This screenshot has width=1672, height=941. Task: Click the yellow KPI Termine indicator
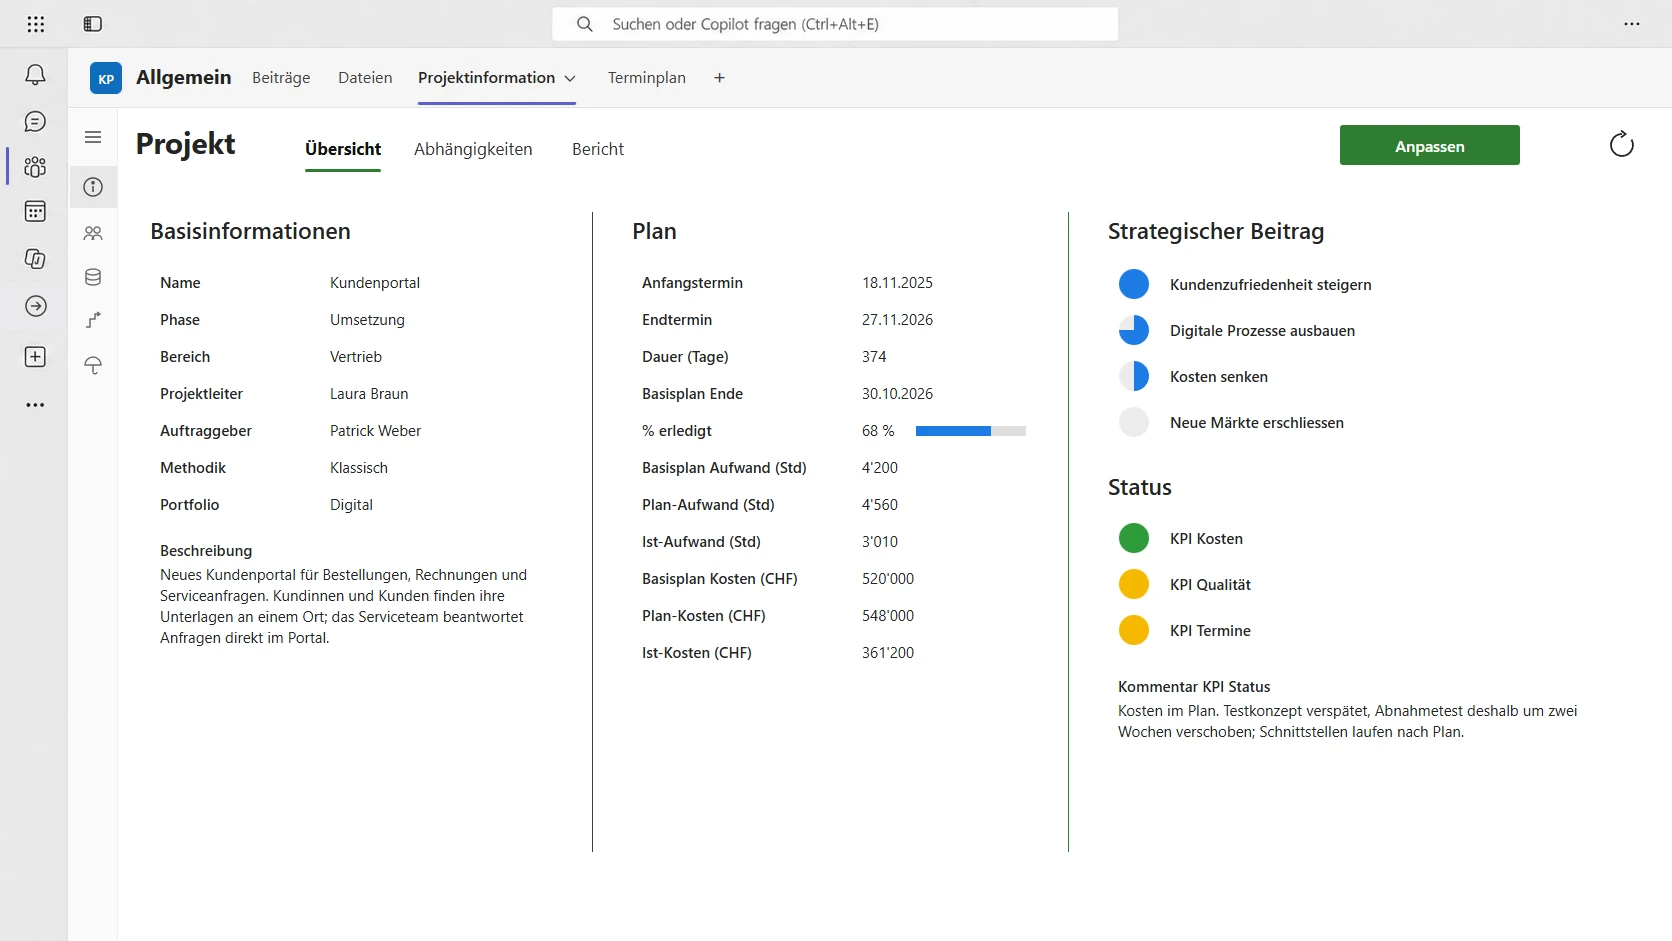[1134, 630]
